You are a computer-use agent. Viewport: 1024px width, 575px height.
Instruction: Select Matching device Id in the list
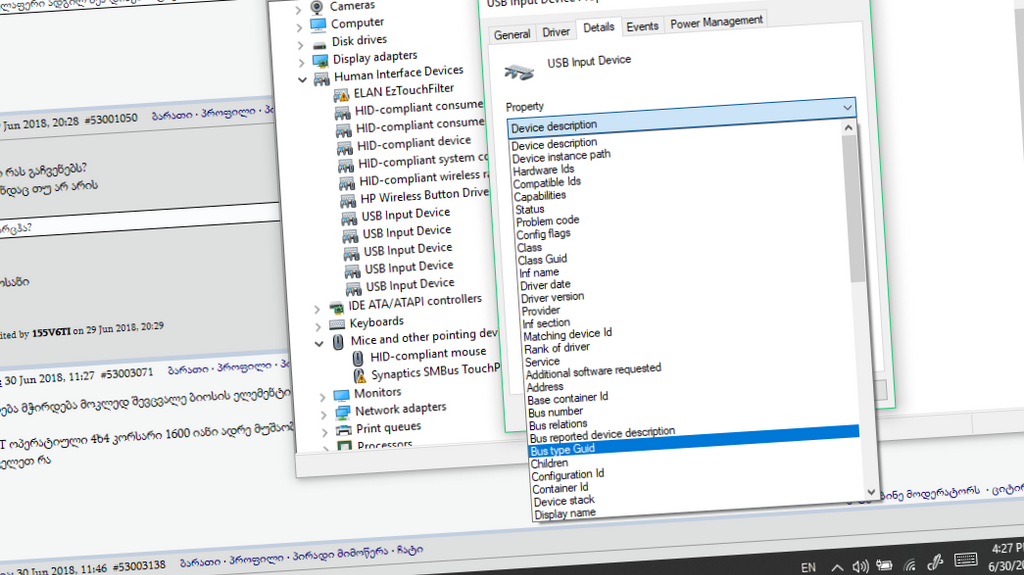[568, 334]
